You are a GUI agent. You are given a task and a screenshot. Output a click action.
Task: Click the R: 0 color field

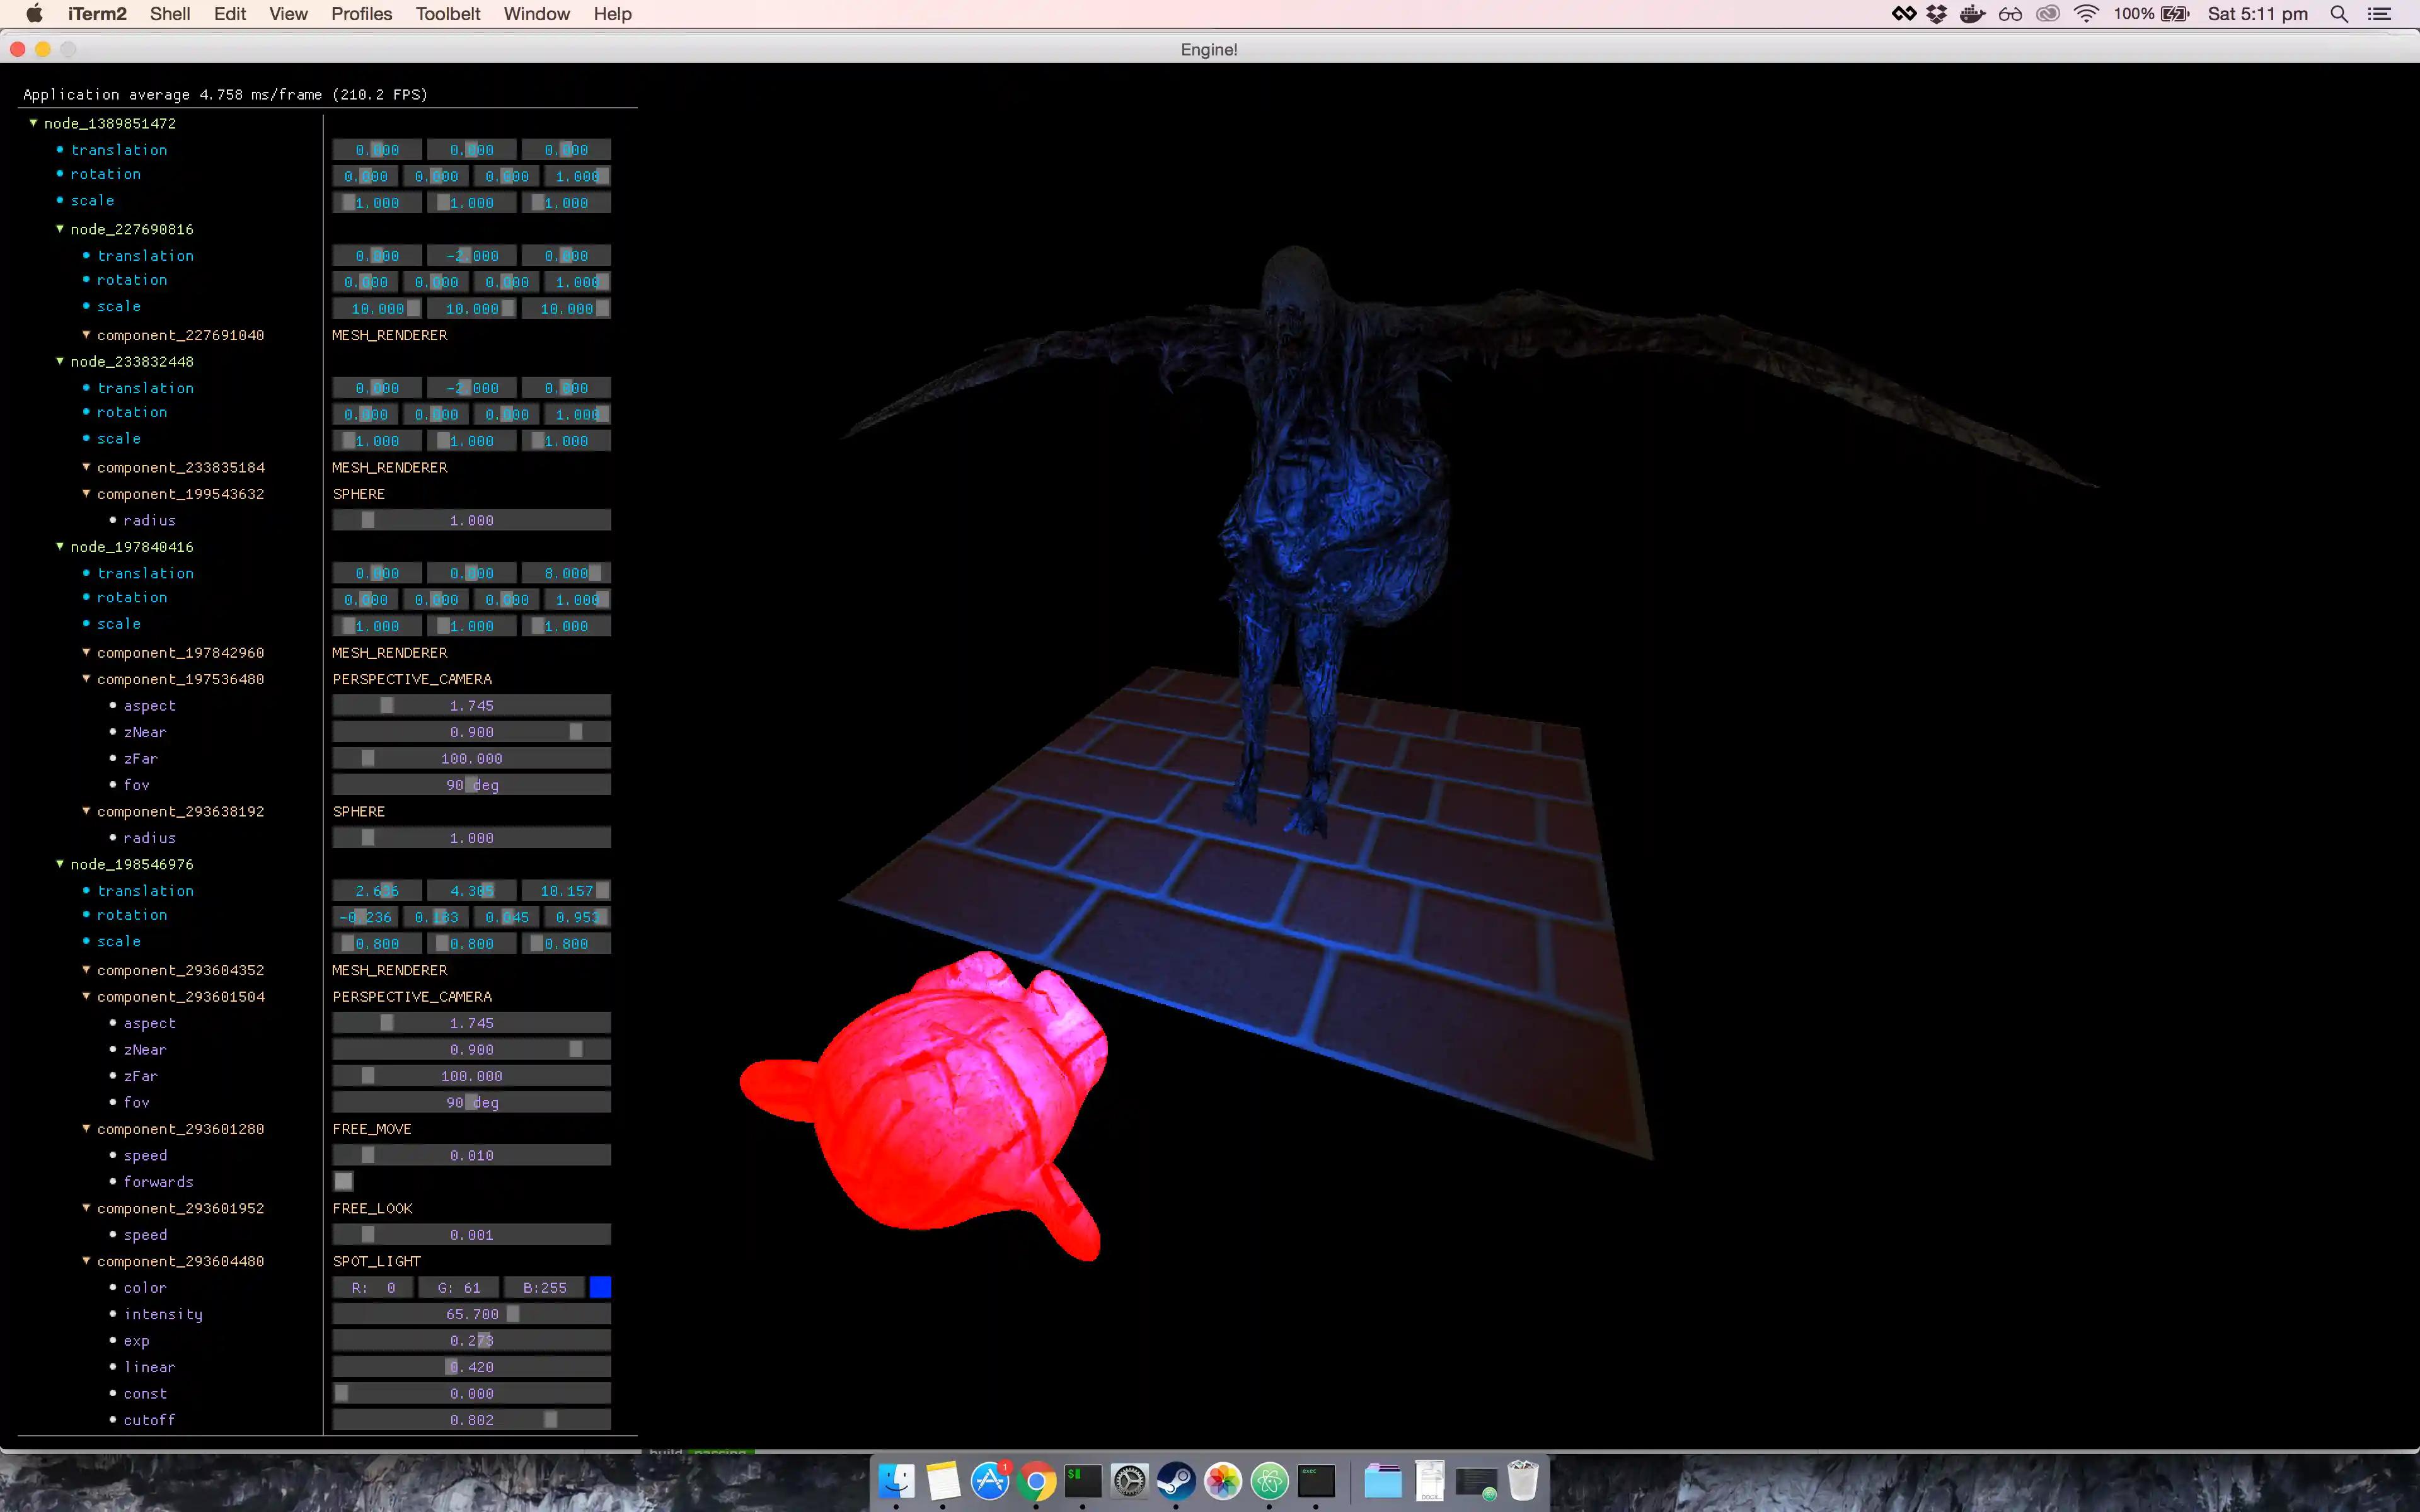[373, 1287]
